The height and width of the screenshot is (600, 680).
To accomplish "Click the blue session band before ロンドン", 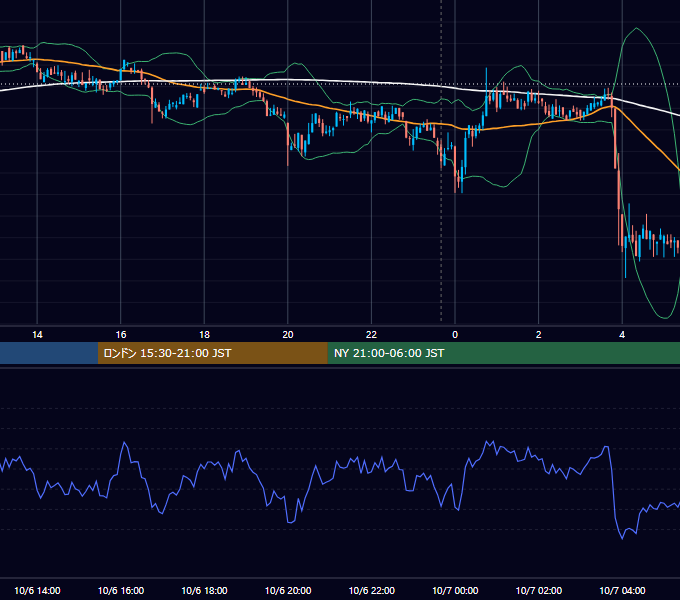I will (49, 353).
